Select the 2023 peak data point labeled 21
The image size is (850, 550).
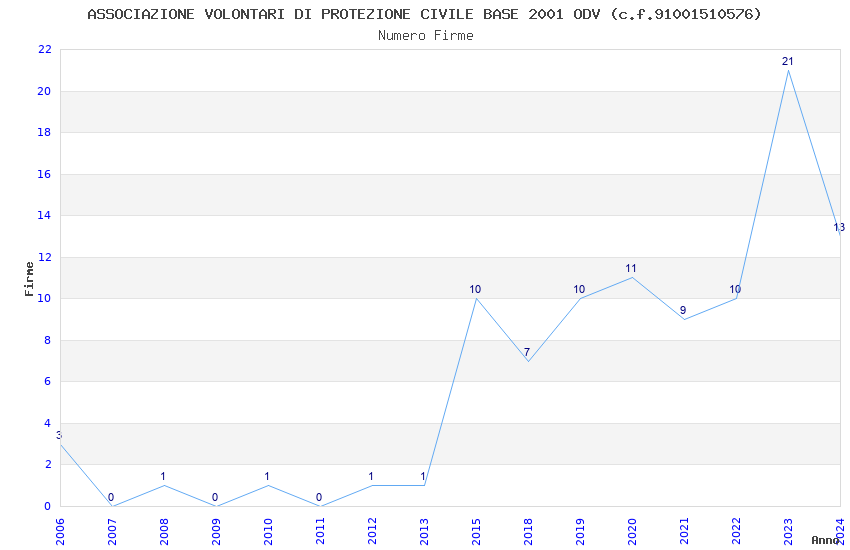coord(788,70)
